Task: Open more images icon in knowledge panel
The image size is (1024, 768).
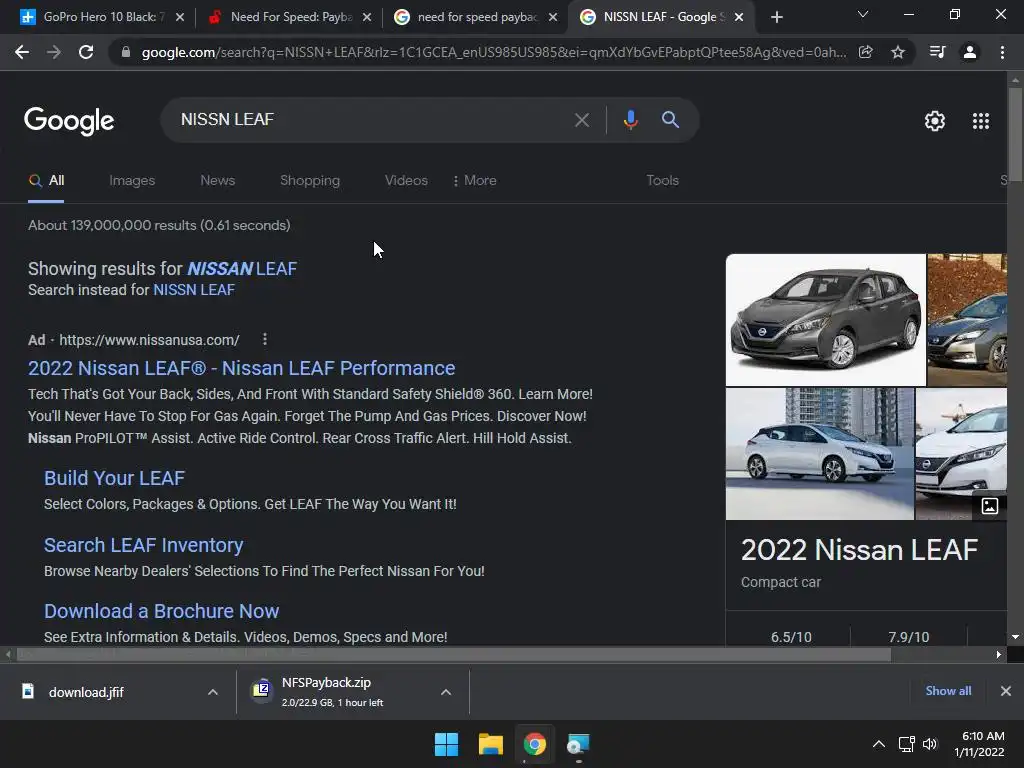Action: coord(989,505)
